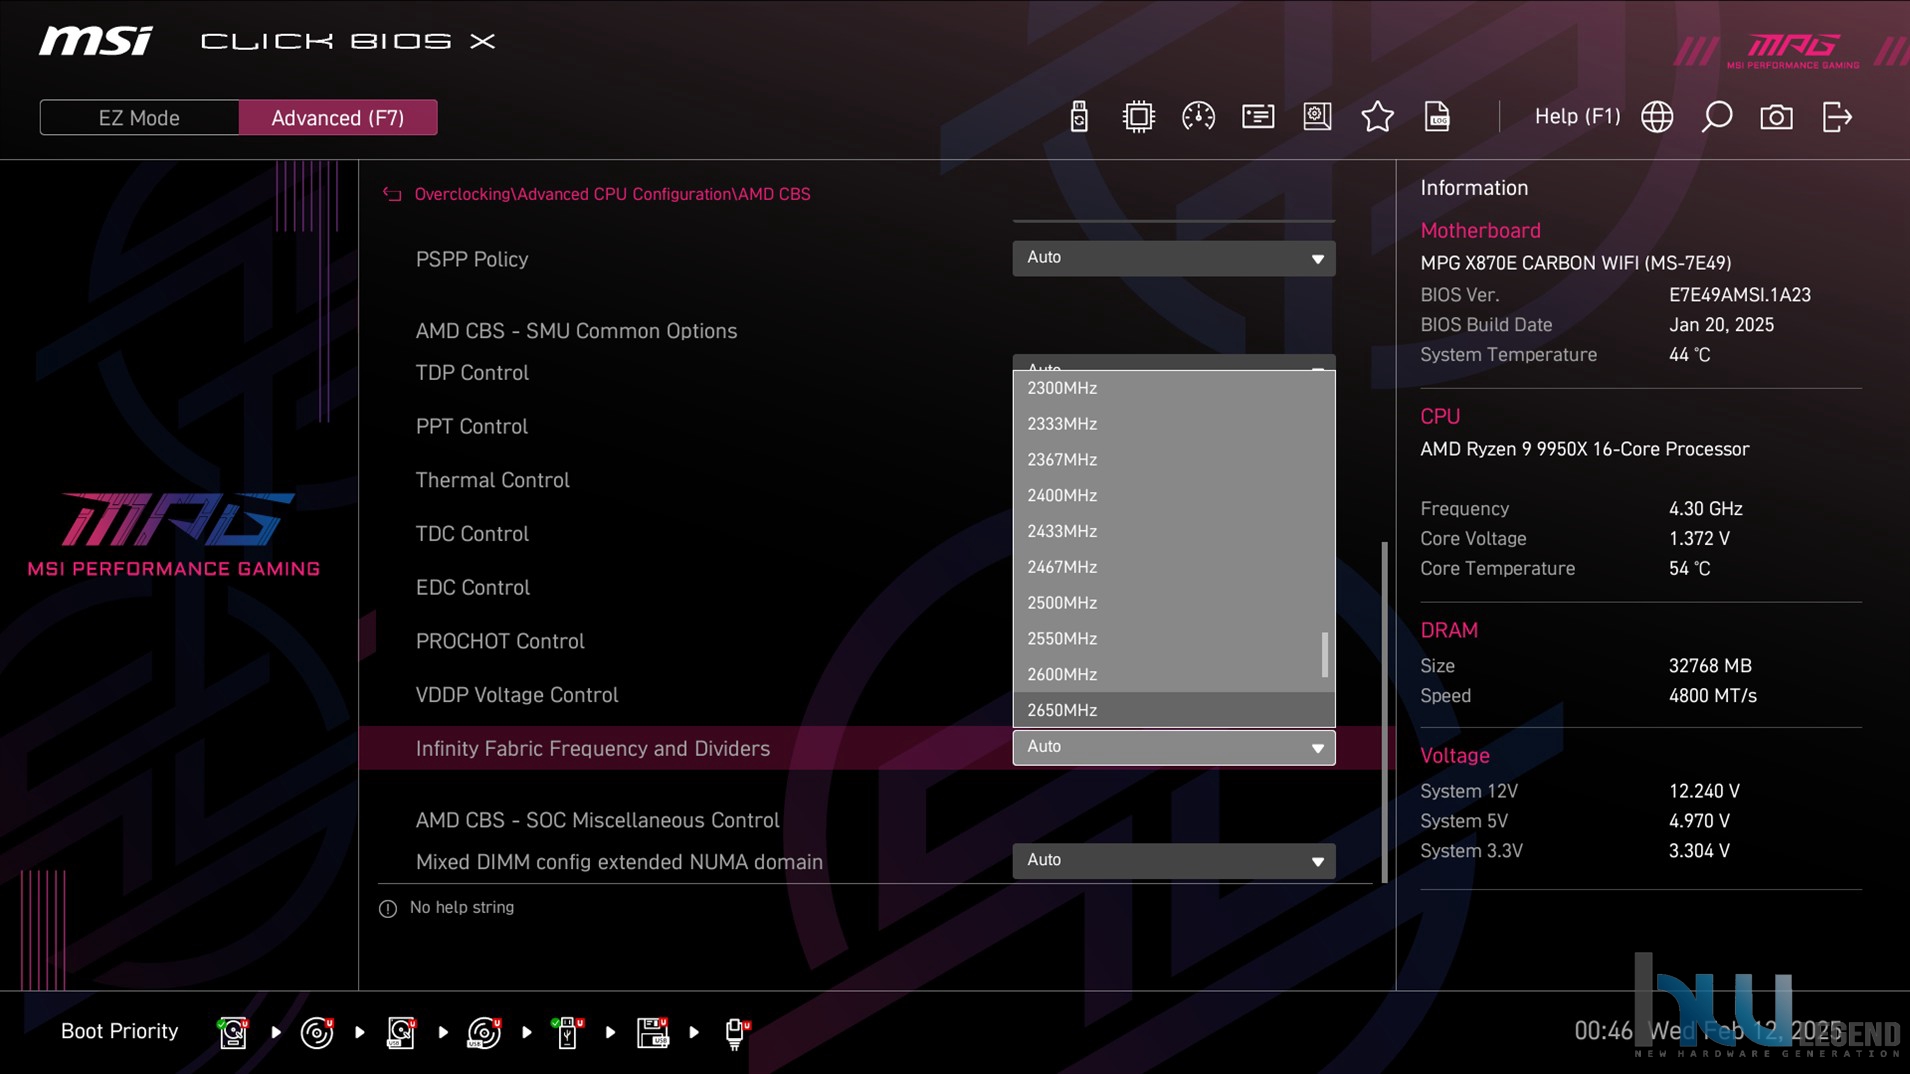Viewport: 1910px width, 1074px height.
Task: Open PPT Control setting
Action: 472,427
